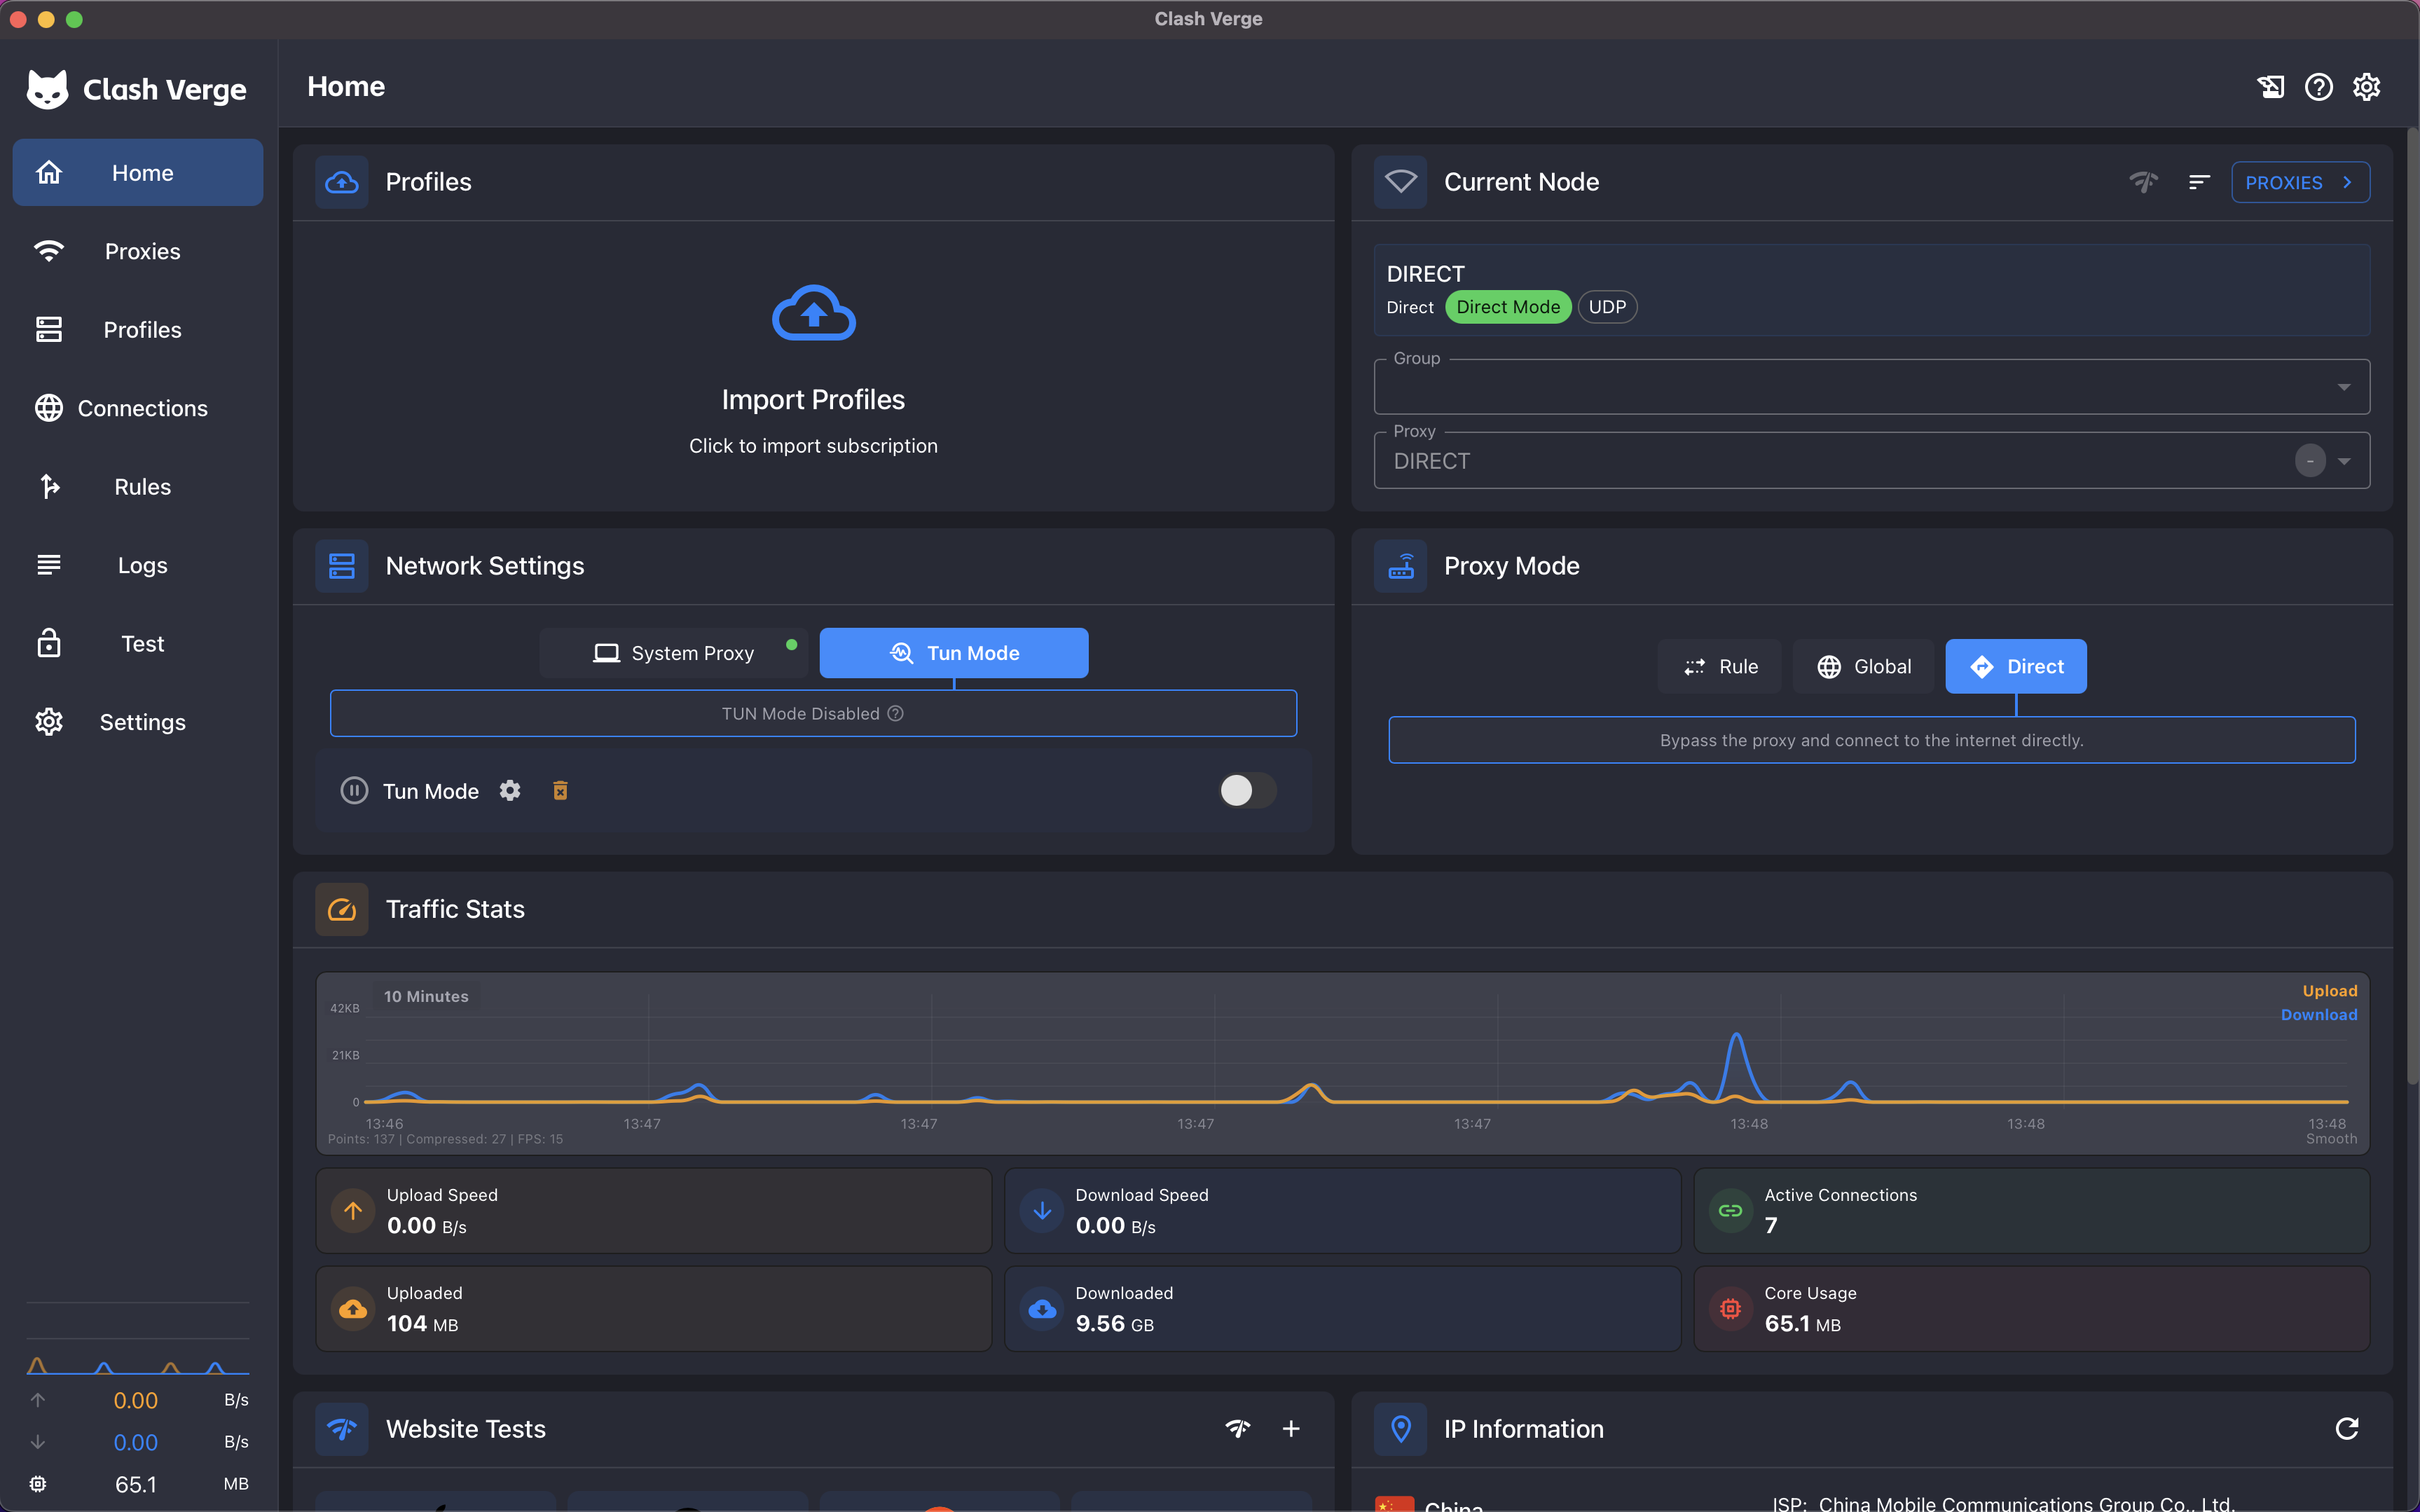2420x1512 pixels.
Task: Click the Group dropdown arrow
Action: (x=2344, y=387)
